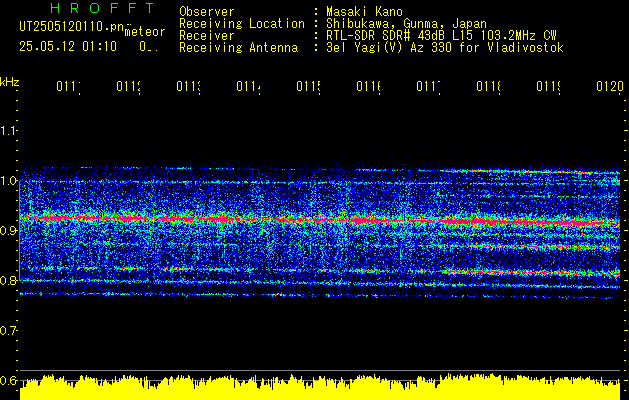Click the 0114 time marker
Screen dimensions: 629x400
tap(248, 86)
